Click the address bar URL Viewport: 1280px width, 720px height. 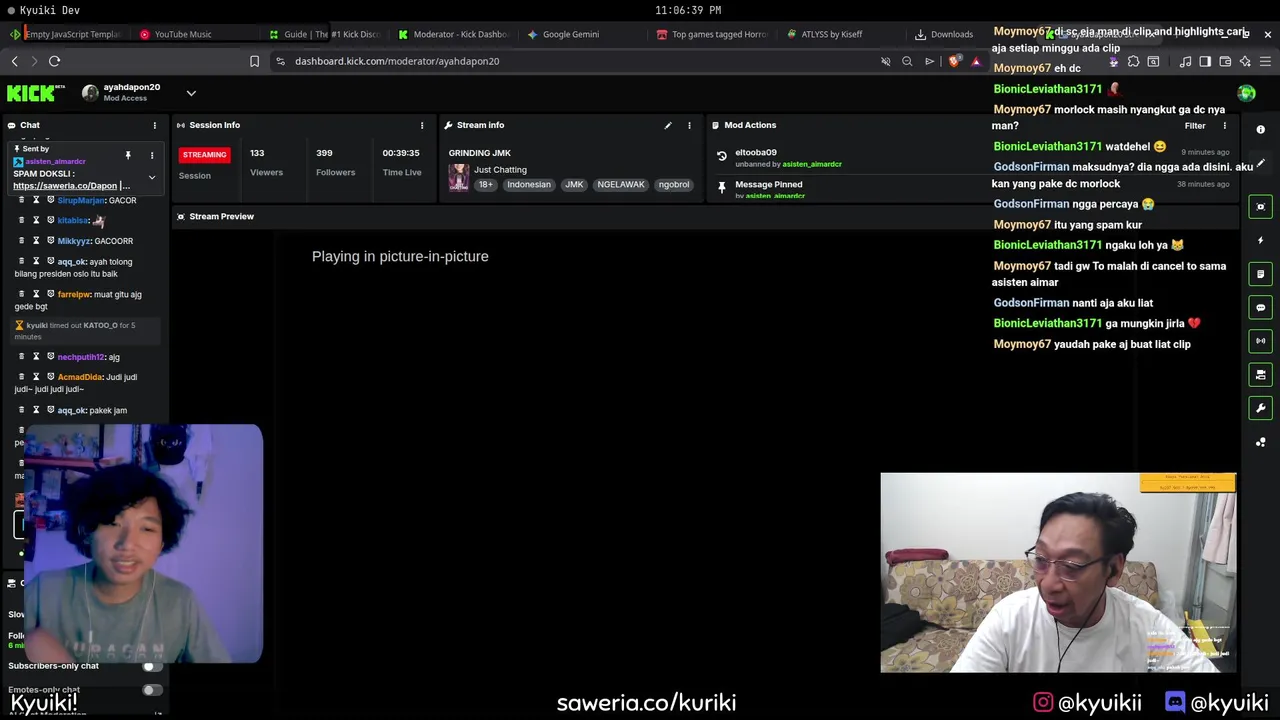397,61
